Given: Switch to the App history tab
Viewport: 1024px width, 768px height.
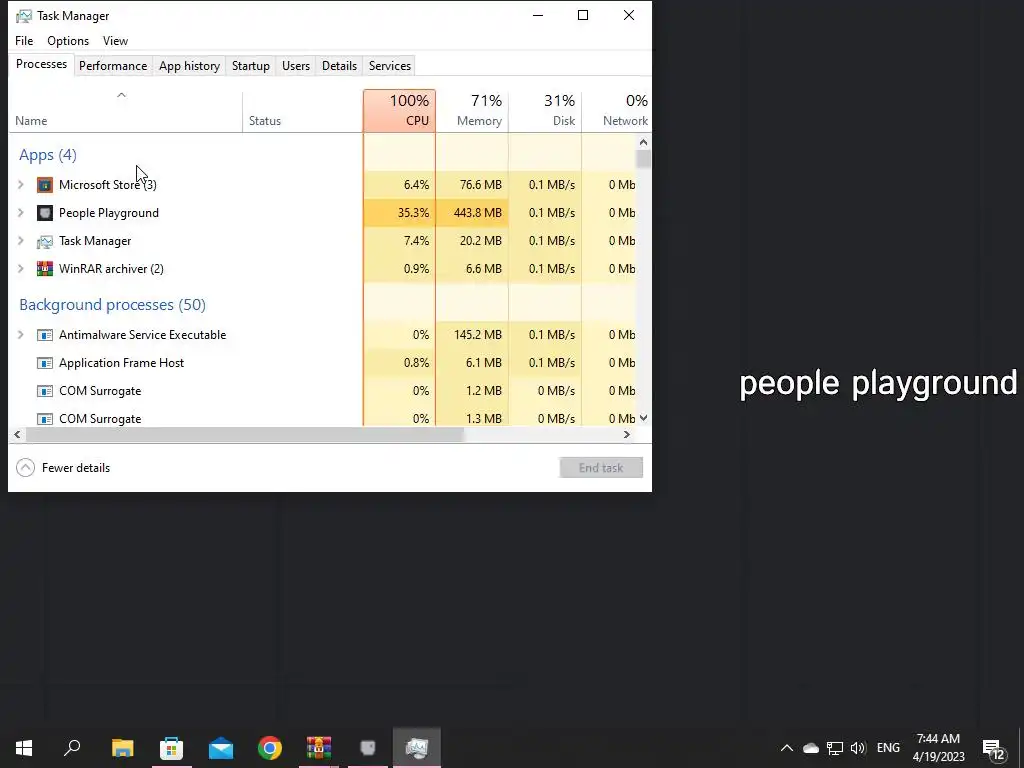Looking at the screenshot, I should click(x=189, y=66).
